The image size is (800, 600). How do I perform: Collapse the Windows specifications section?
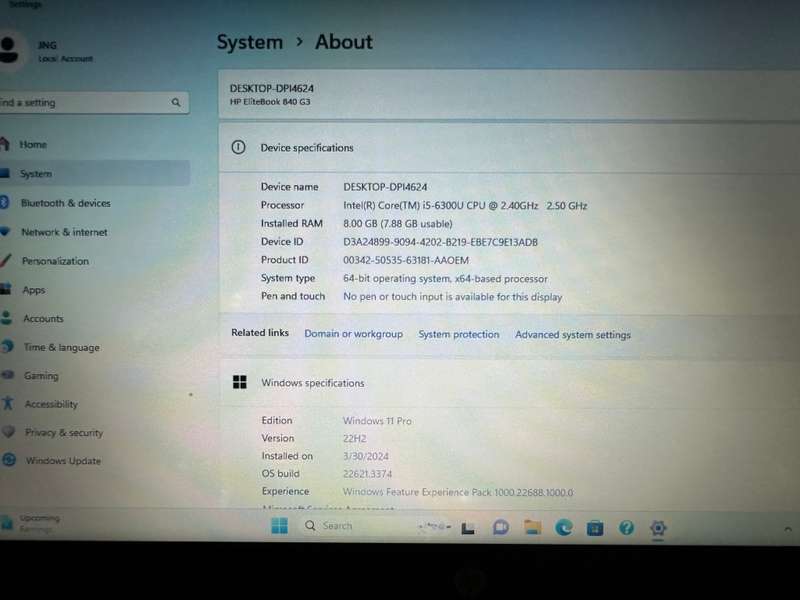pyautogui.click(x=509, y=383)
